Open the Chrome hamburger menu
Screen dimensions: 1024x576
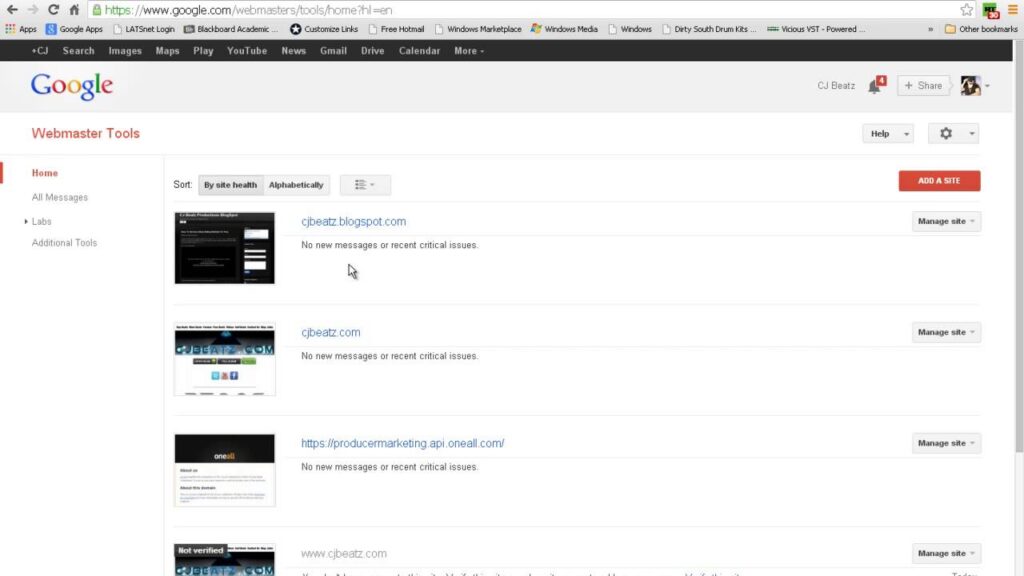1013,10
